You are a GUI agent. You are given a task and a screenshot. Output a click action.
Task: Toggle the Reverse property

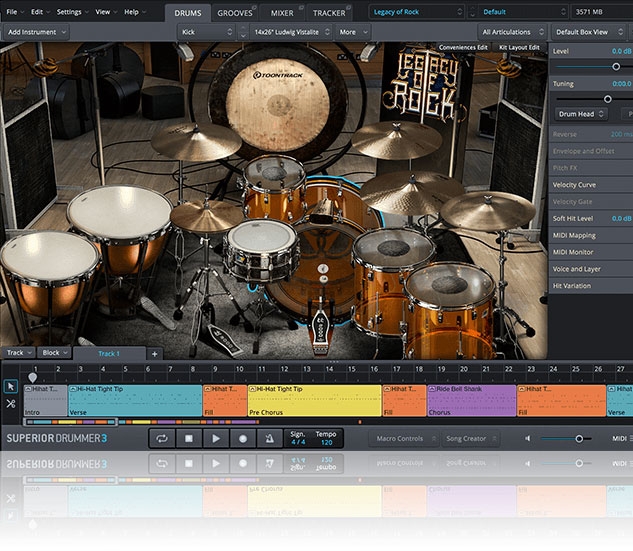(x=565, y=133)
